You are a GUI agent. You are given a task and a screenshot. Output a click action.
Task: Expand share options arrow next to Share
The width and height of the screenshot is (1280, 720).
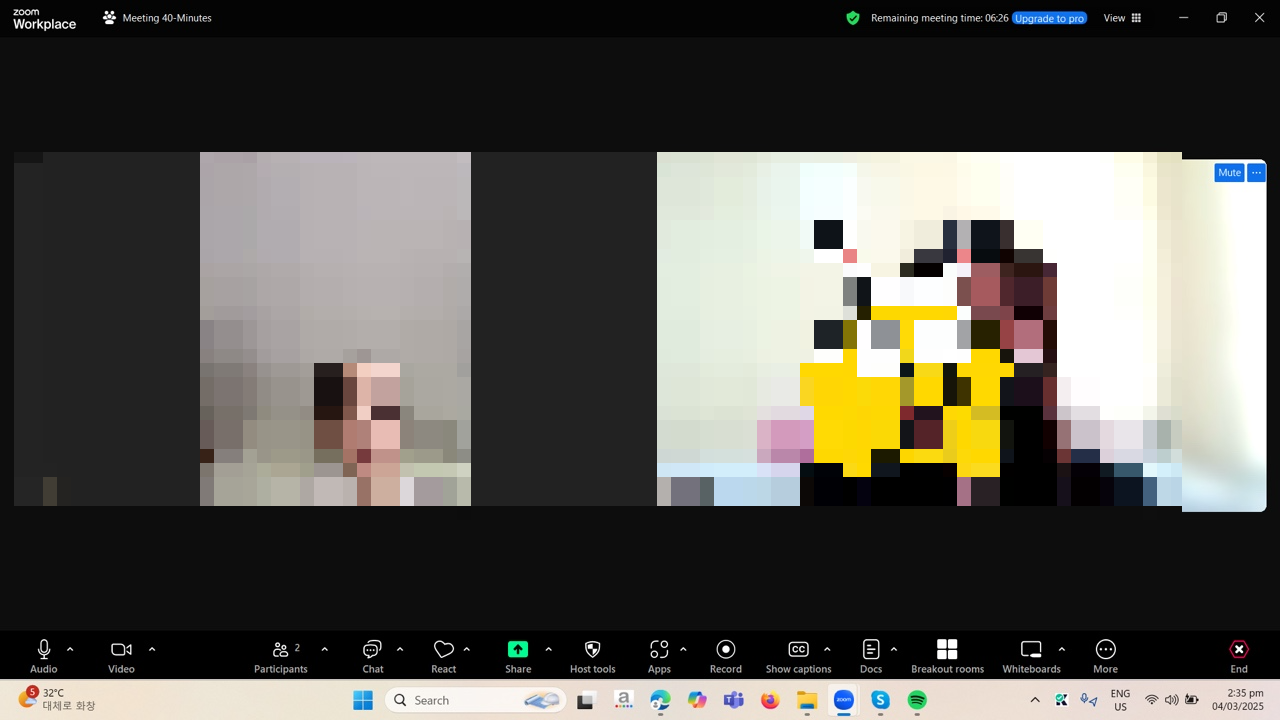548,650
